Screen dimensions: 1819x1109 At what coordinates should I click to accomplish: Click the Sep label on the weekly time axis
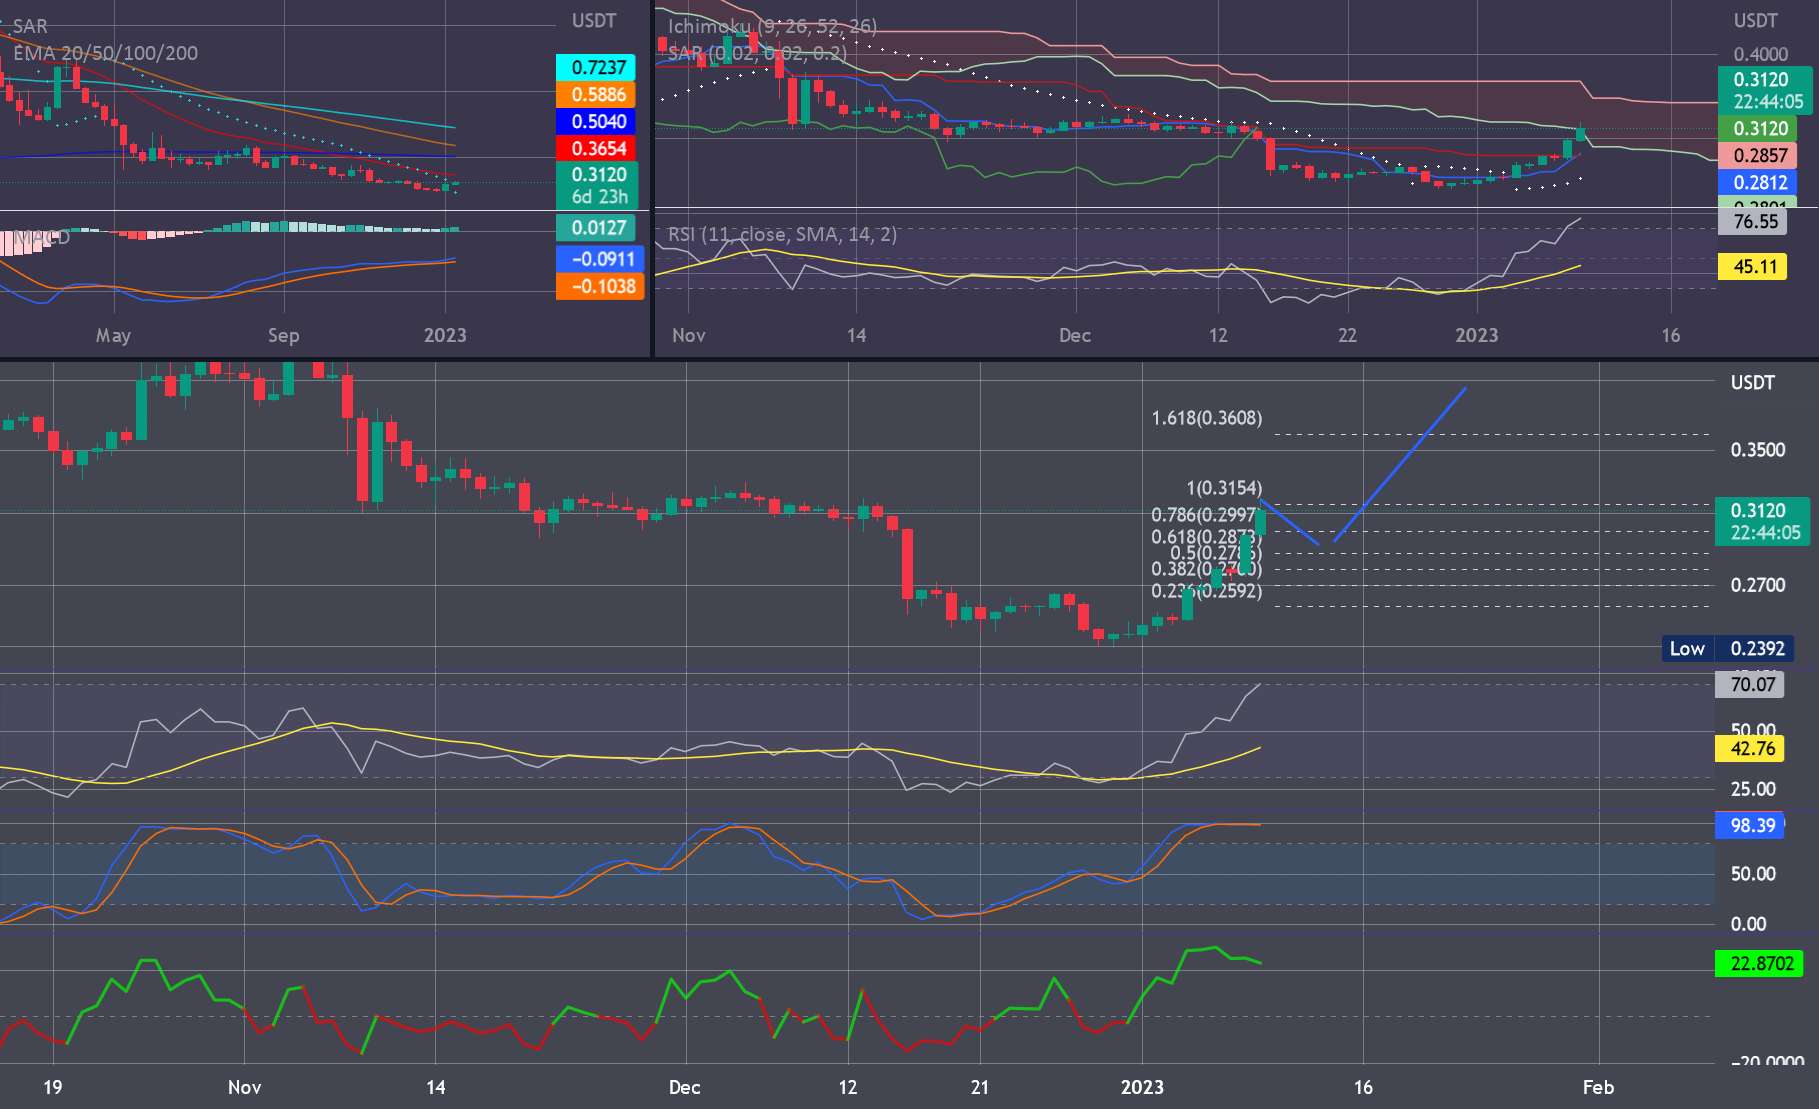pyautogui.click(x=283, y=335)
